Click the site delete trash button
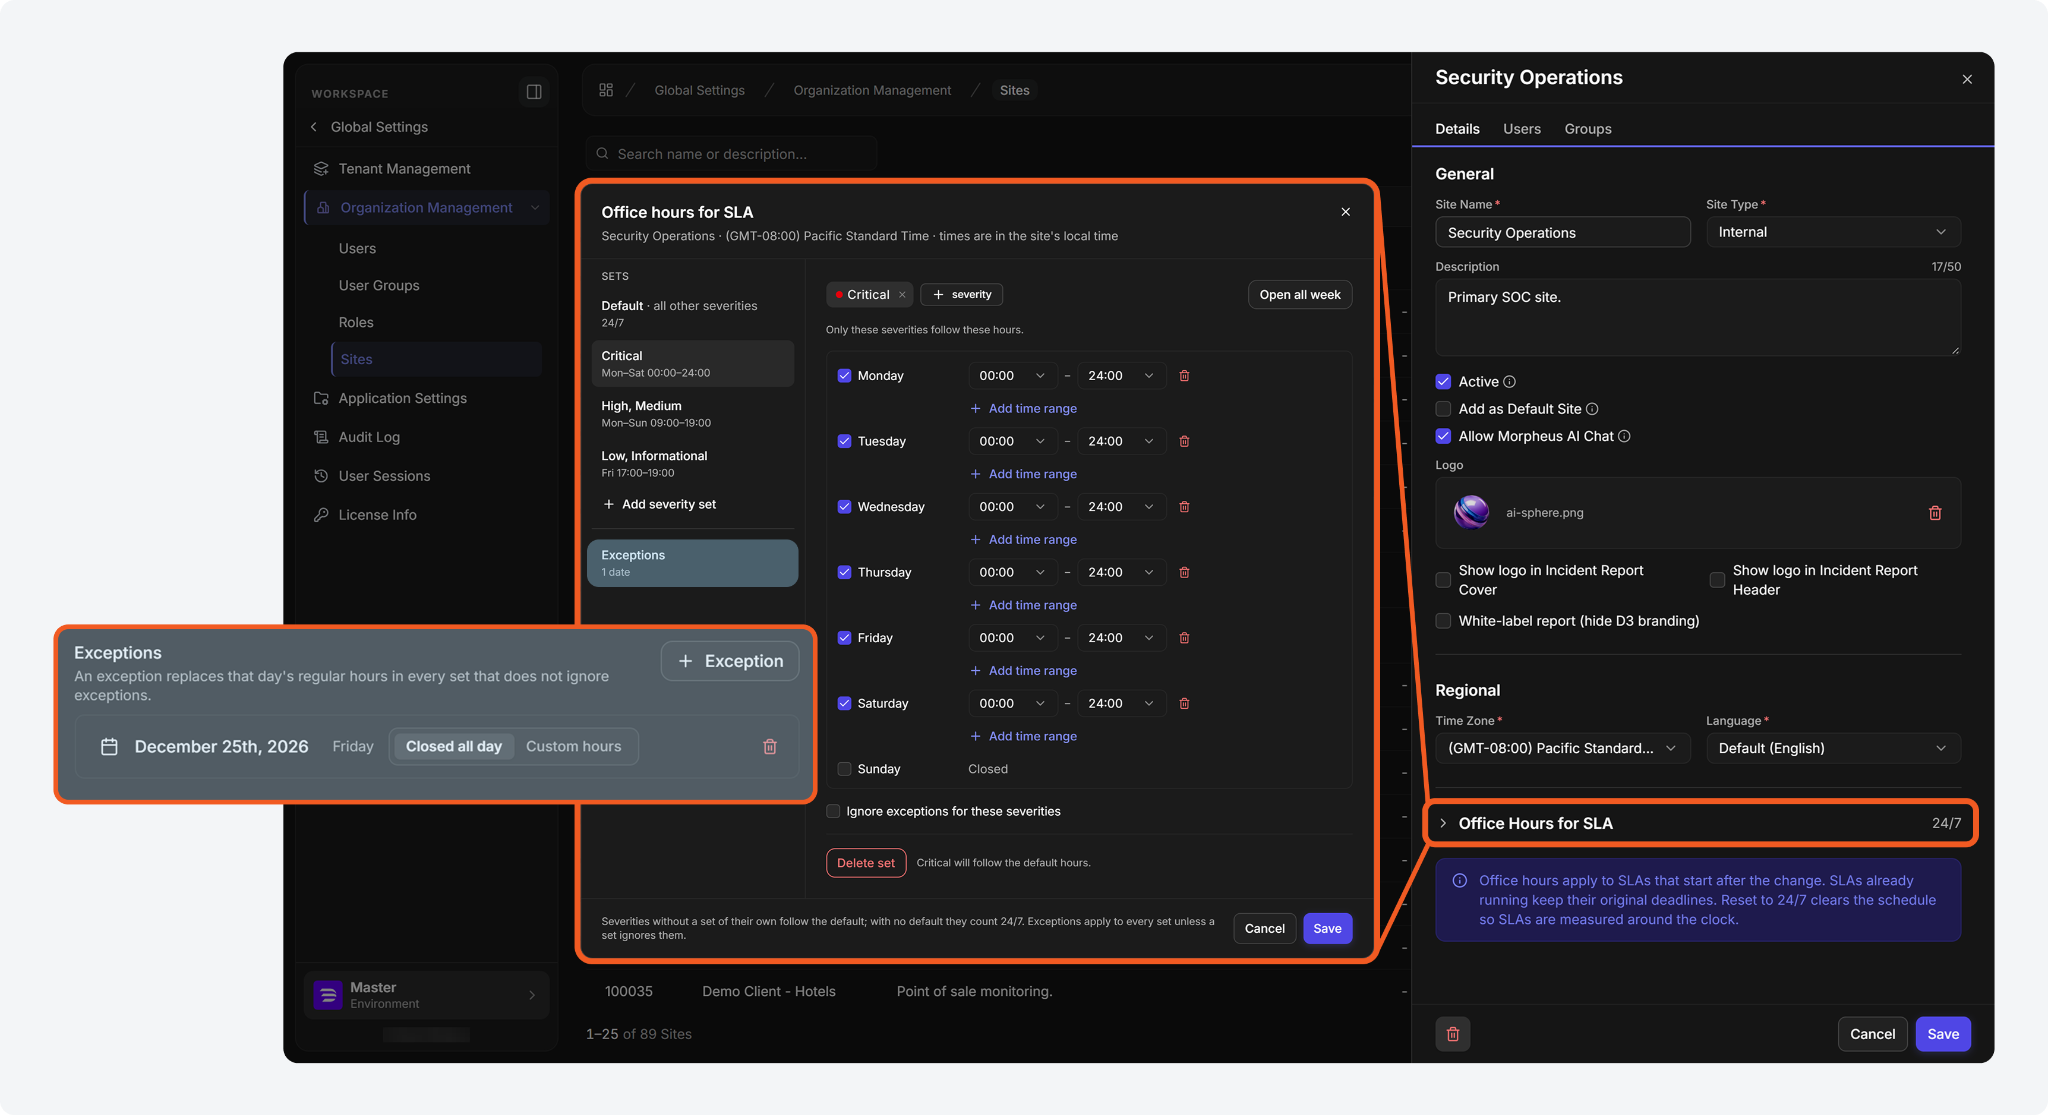Screen dimensions: 2048x1115 (1453, 1034)
